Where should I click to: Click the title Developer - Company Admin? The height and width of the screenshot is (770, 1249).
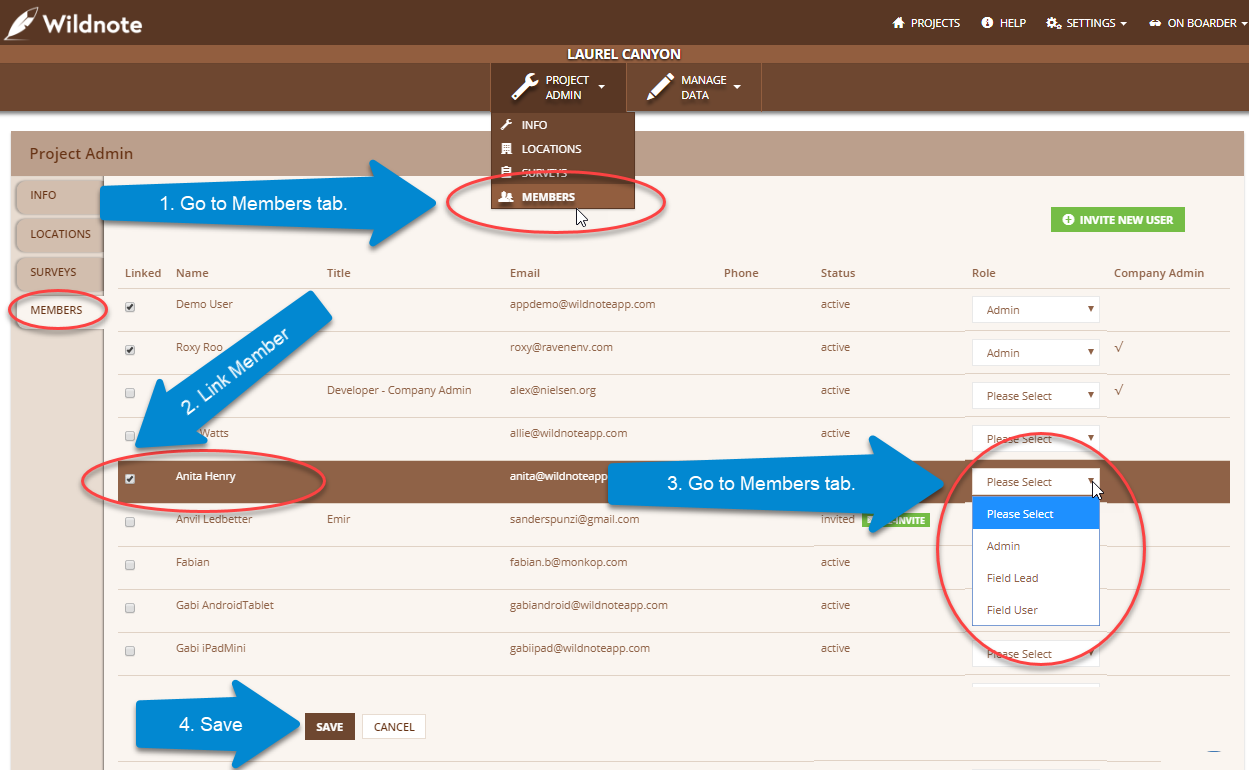click(x=399, y=390)
